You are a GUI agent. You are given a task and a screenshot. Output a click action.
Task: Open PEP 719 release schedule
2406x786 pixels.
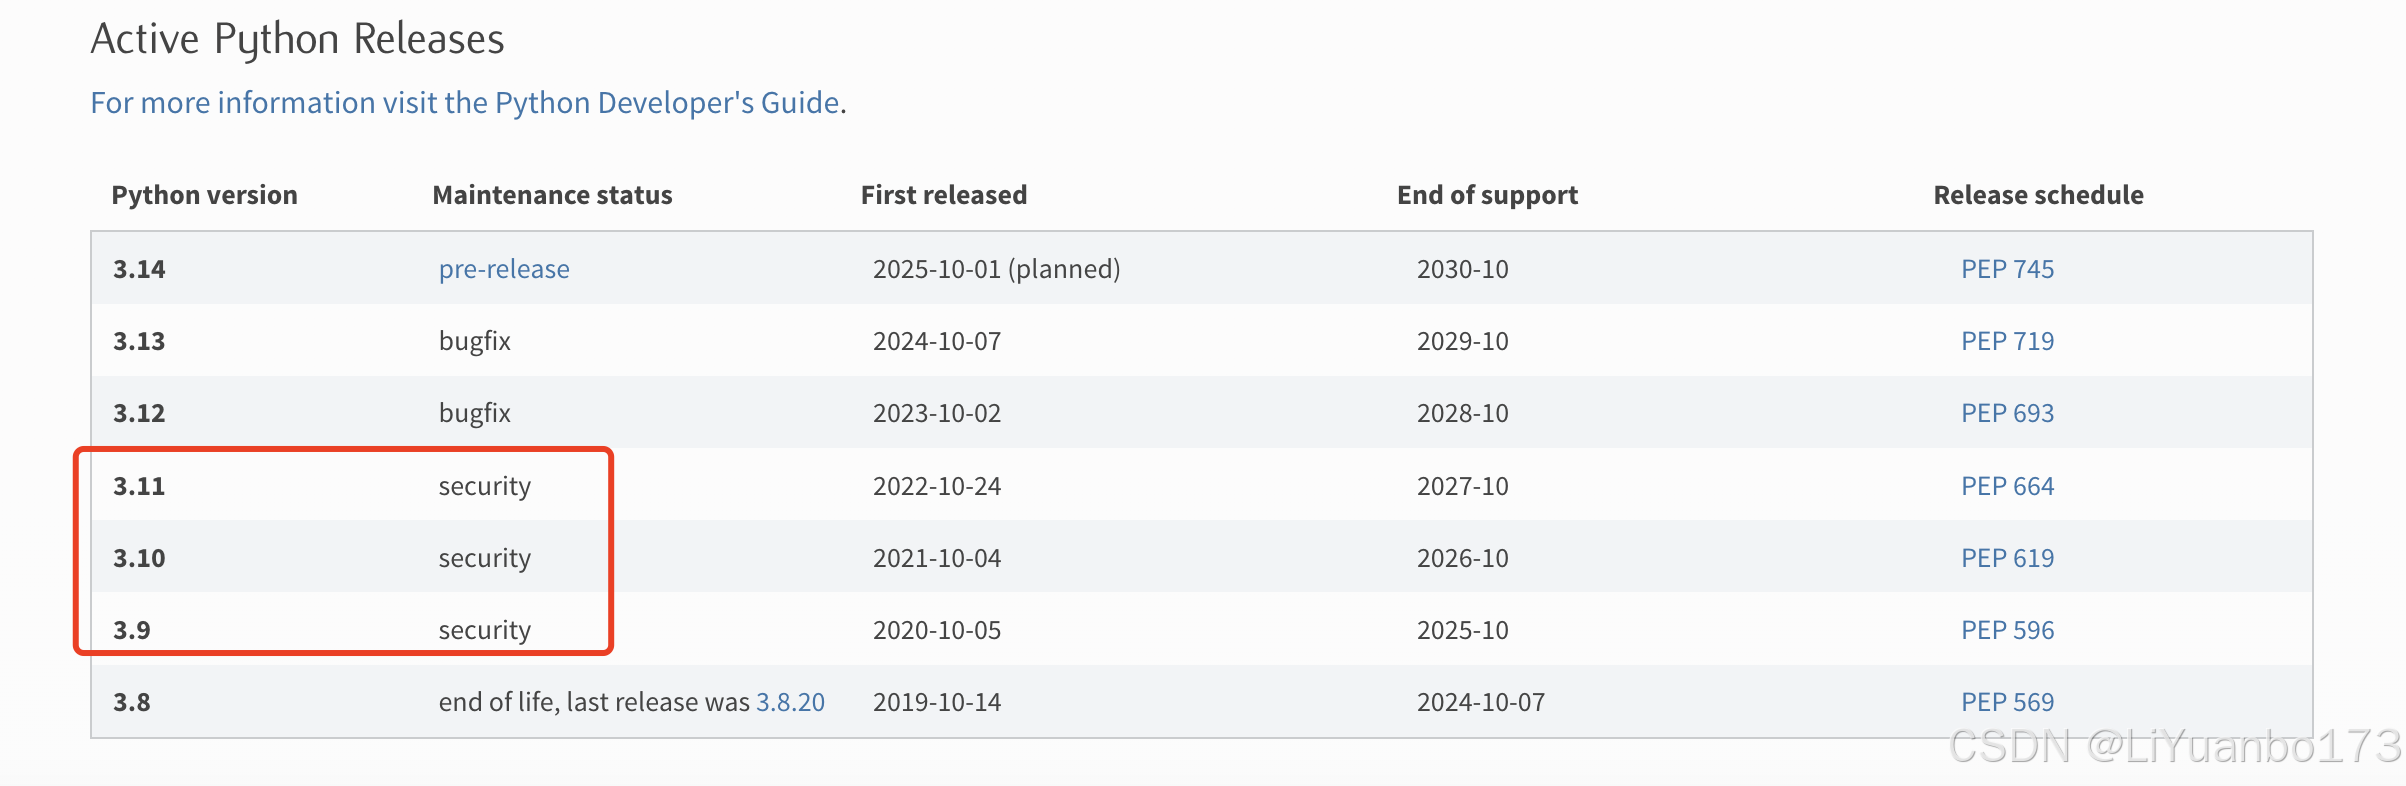pyautogui.click(x=2007, y=341)
